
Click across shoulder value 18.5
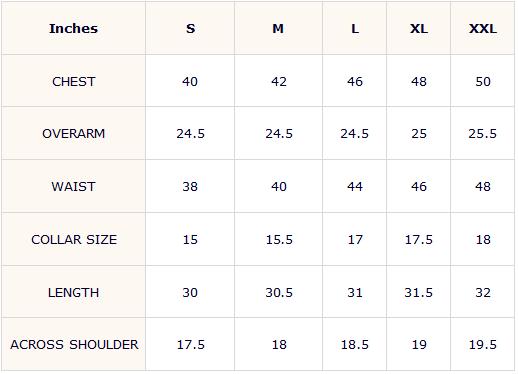click(355, 345)
